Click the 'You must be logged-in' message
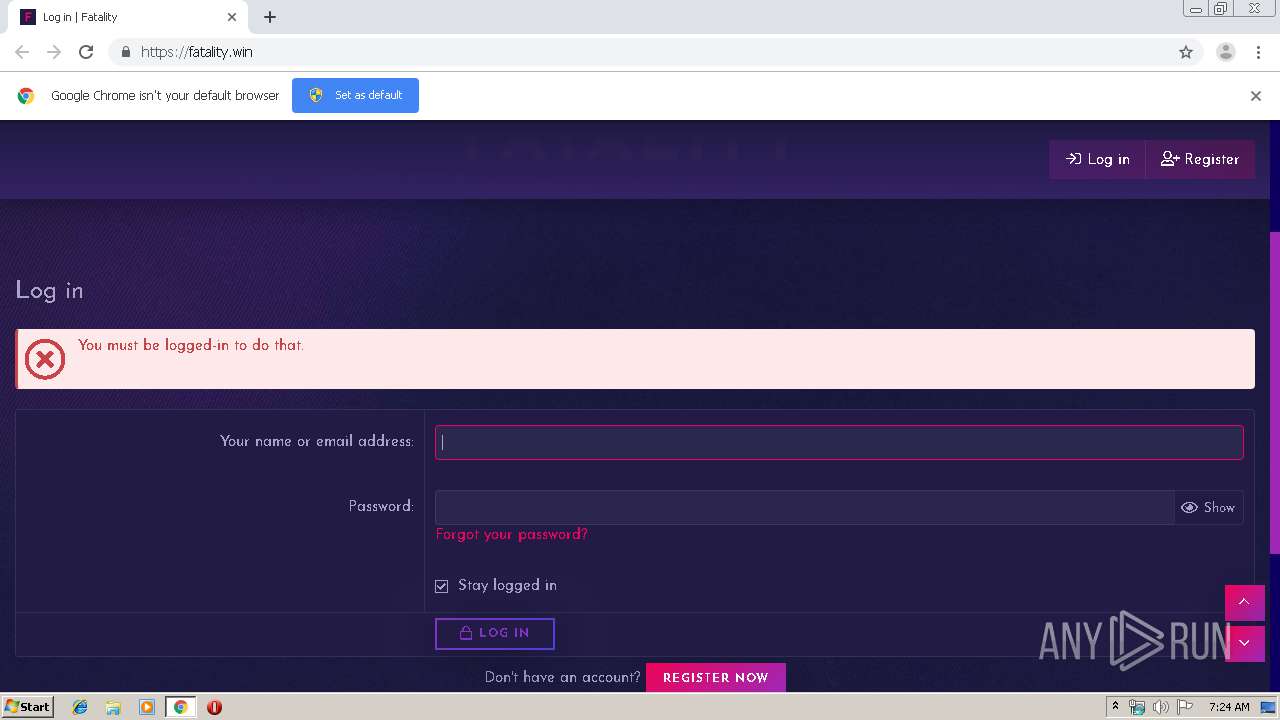Image resolution: width=1280 pixels, height=720 pixels. (x=191, y=345)
